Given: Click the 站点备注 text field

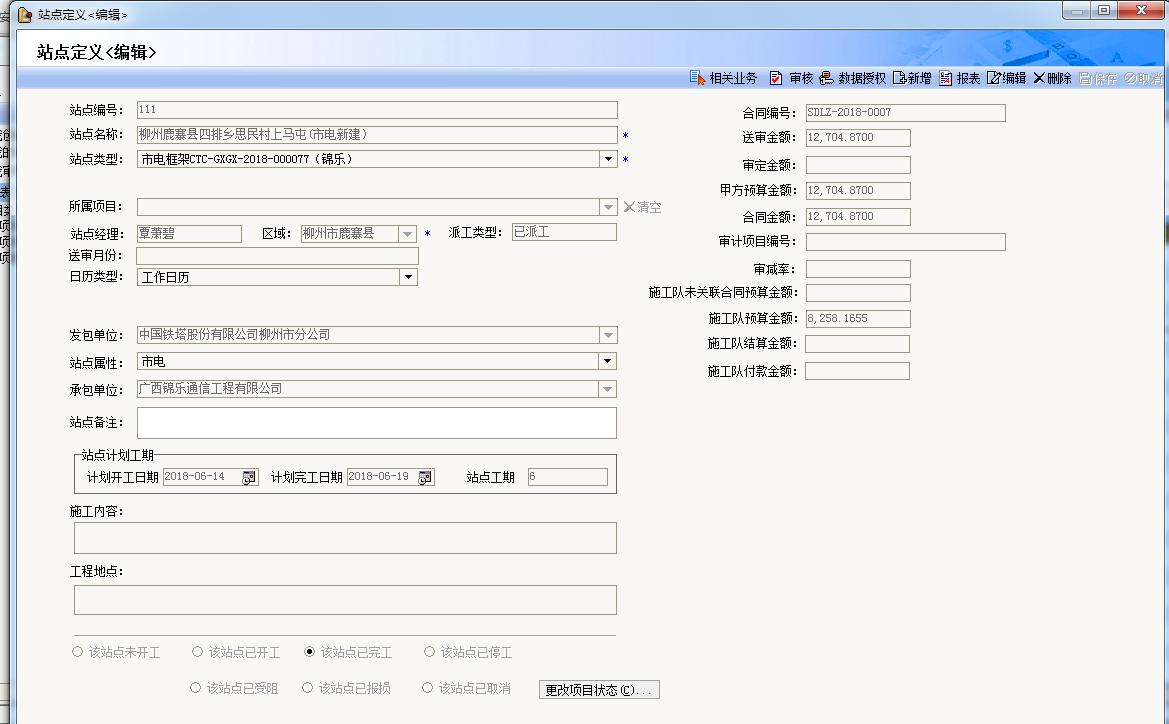Looking at the screenshot, I should (376, 423).
